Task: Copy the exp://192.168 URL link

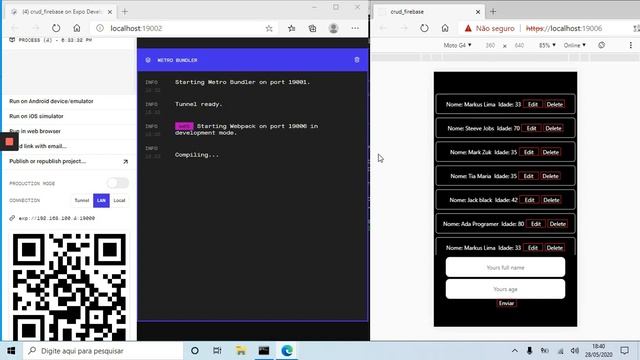Action: (x=57, y=218)
